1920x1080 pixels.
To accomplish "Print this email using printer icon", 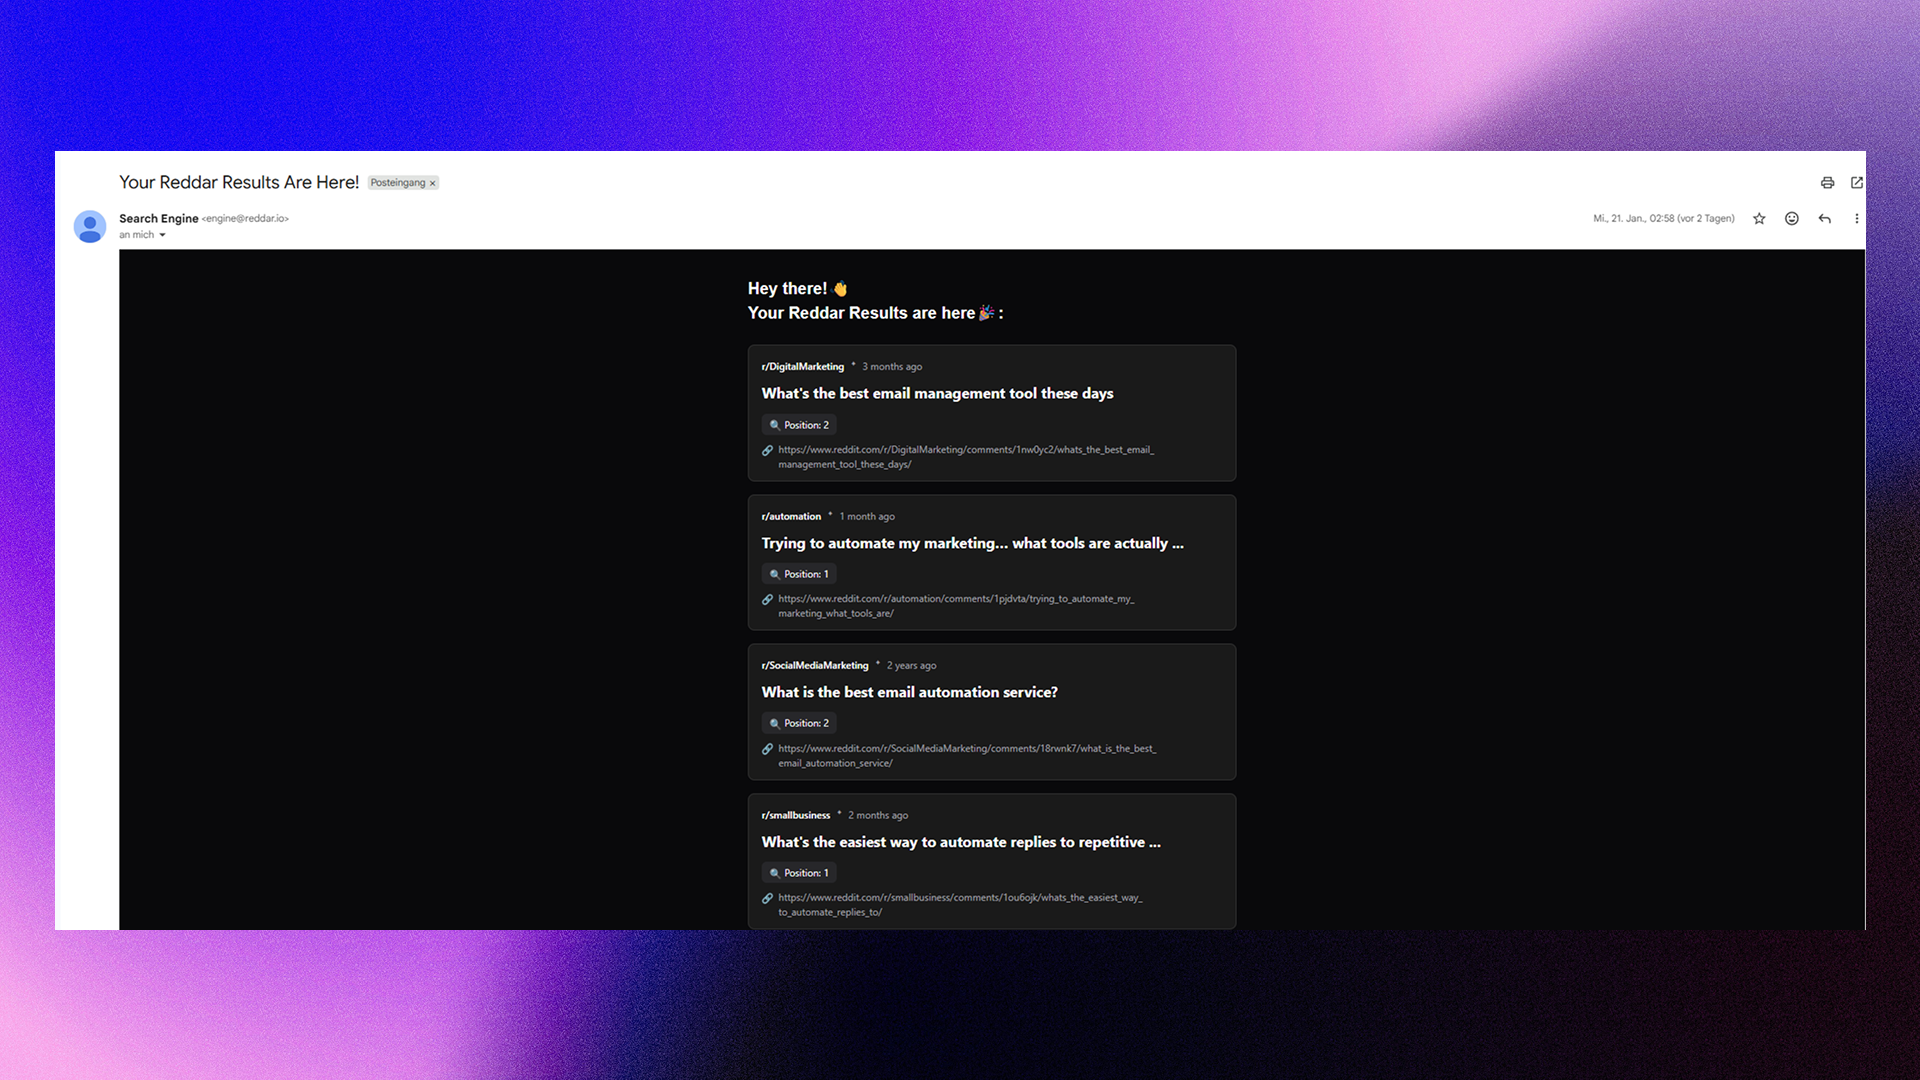I will (1827, 183).
